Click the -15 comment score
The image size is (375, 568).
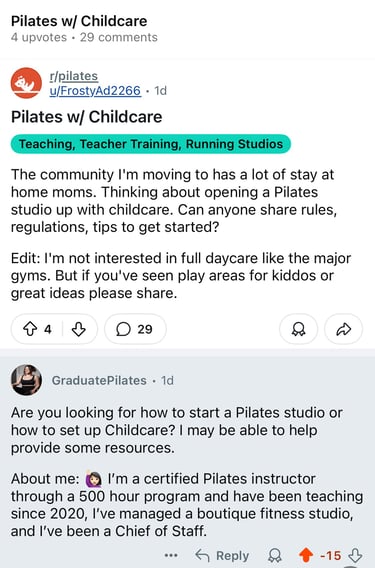coord(330,555)
